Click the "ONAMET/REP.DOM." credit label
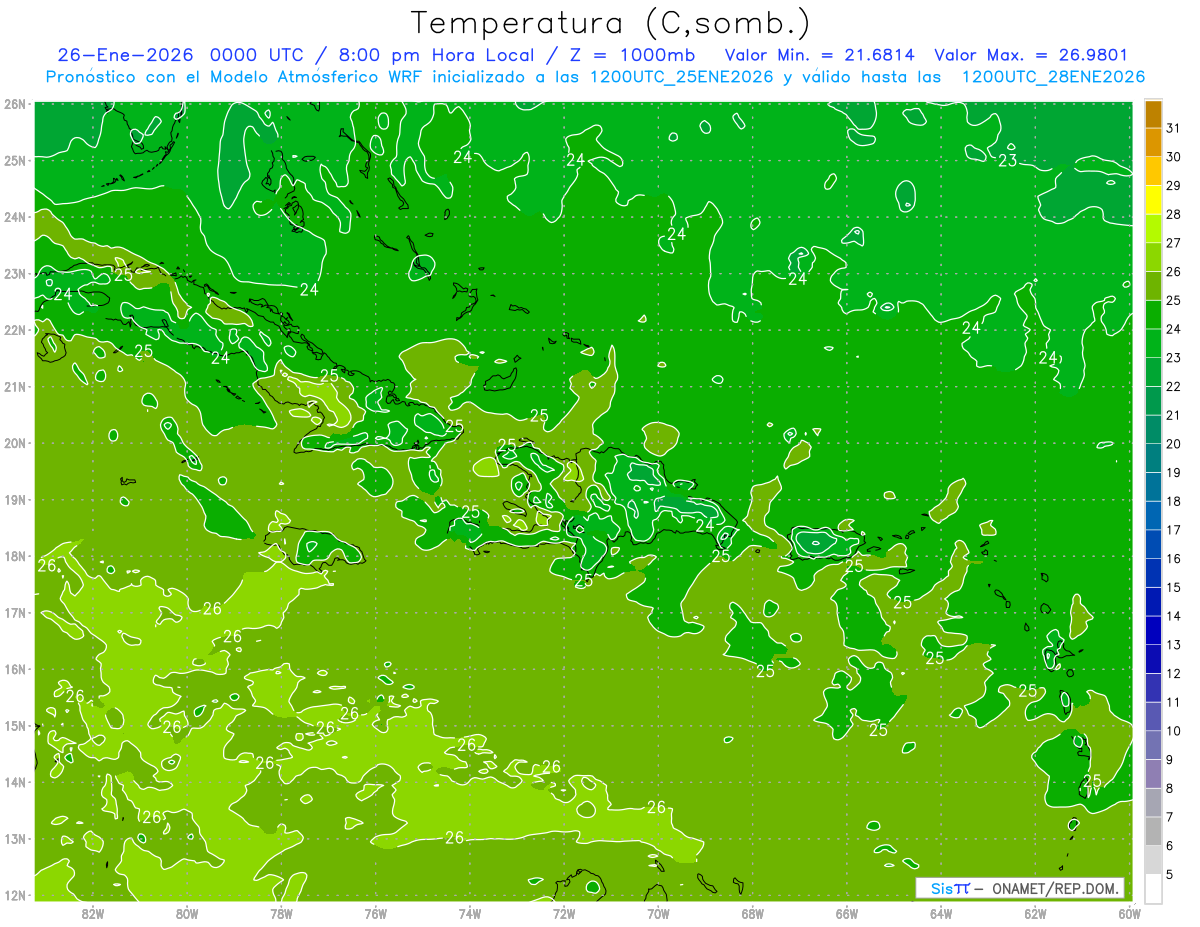 tap(1054, 888)
